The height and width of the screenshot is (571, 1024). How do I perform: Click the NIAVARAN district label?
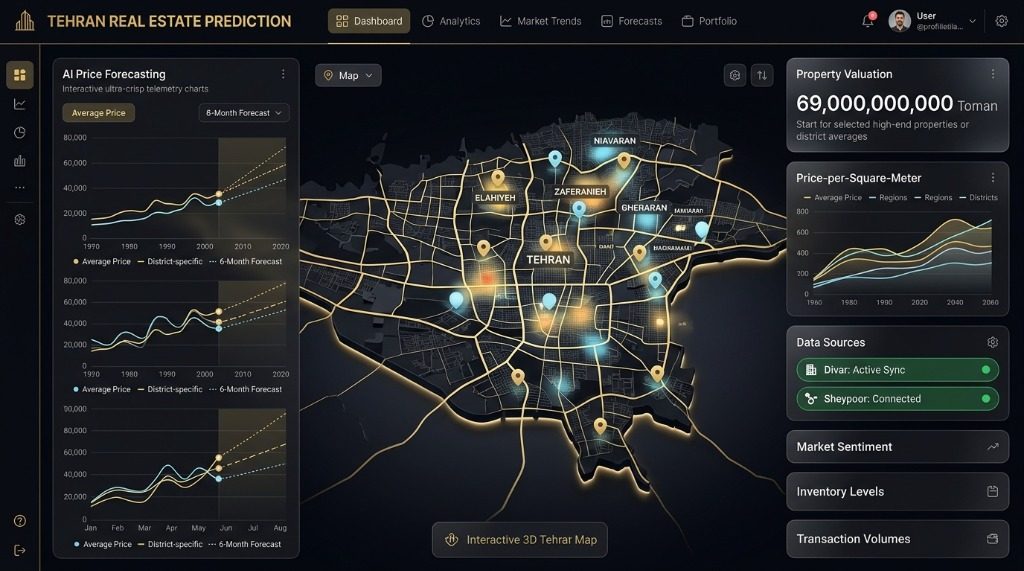[x=615, y=140]
